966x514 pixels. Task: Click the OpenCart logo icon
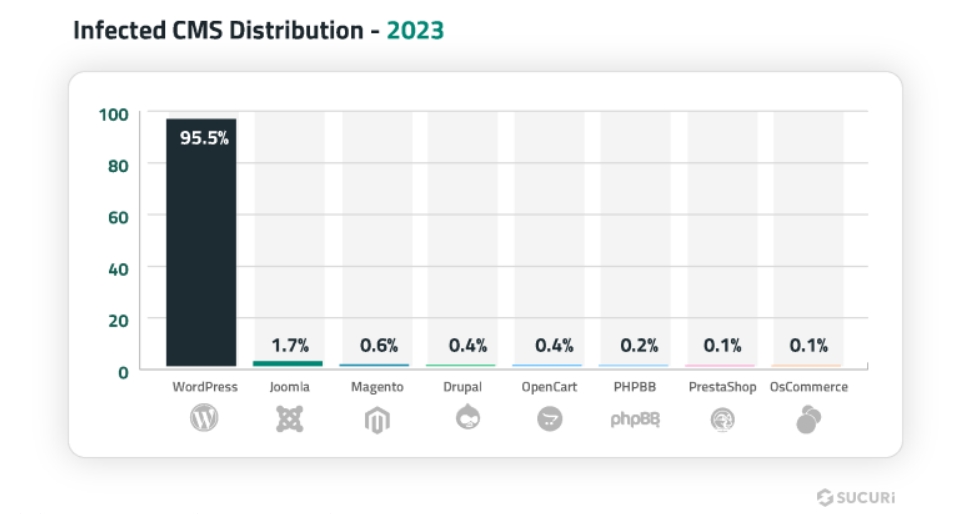549,420
